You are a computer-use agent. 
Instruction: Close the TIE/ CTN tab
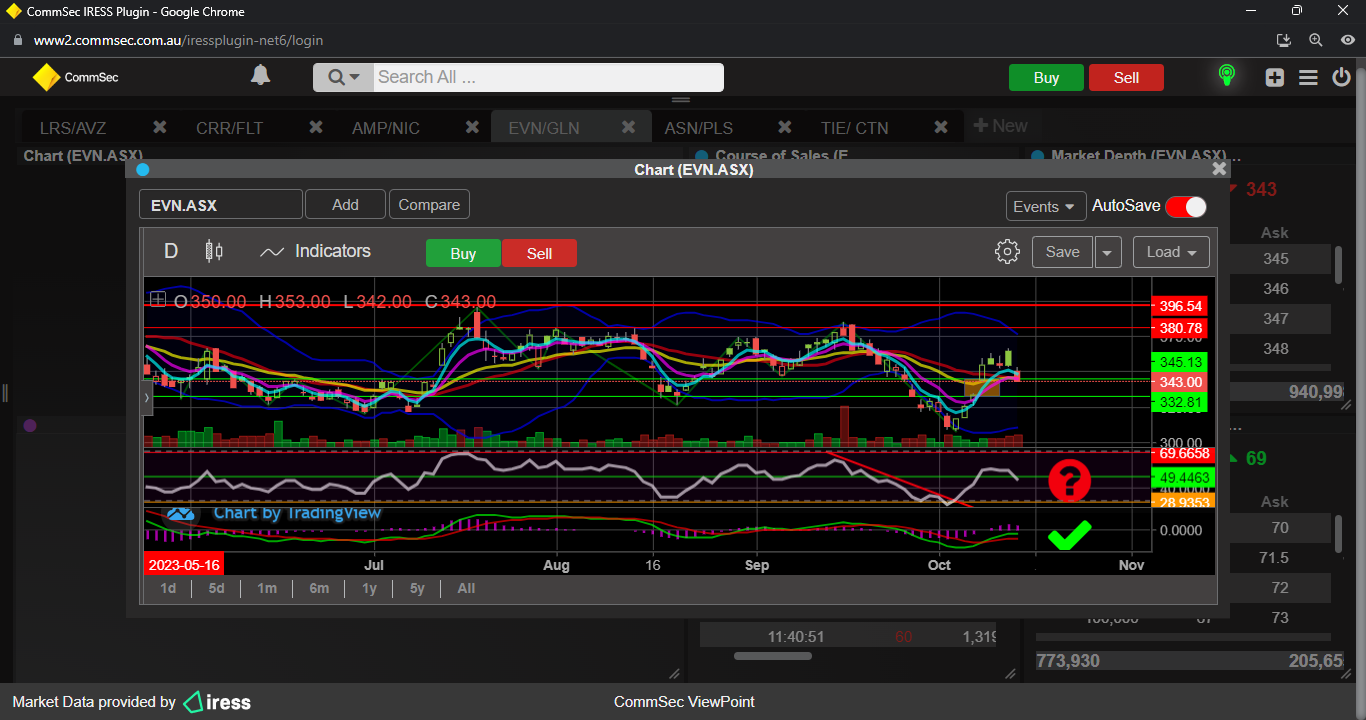[941, 127]
